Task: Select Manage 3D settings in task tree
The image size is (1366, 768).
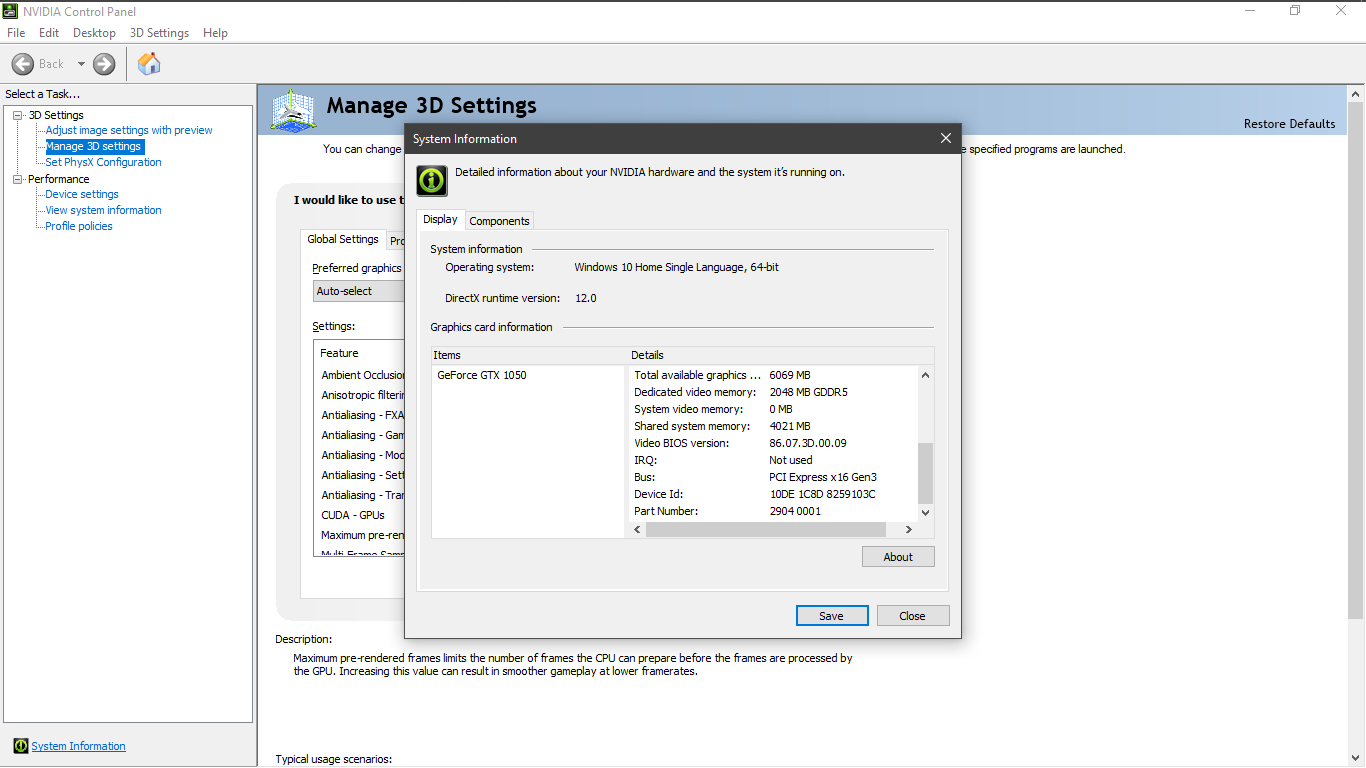Action: pos(94,146)
